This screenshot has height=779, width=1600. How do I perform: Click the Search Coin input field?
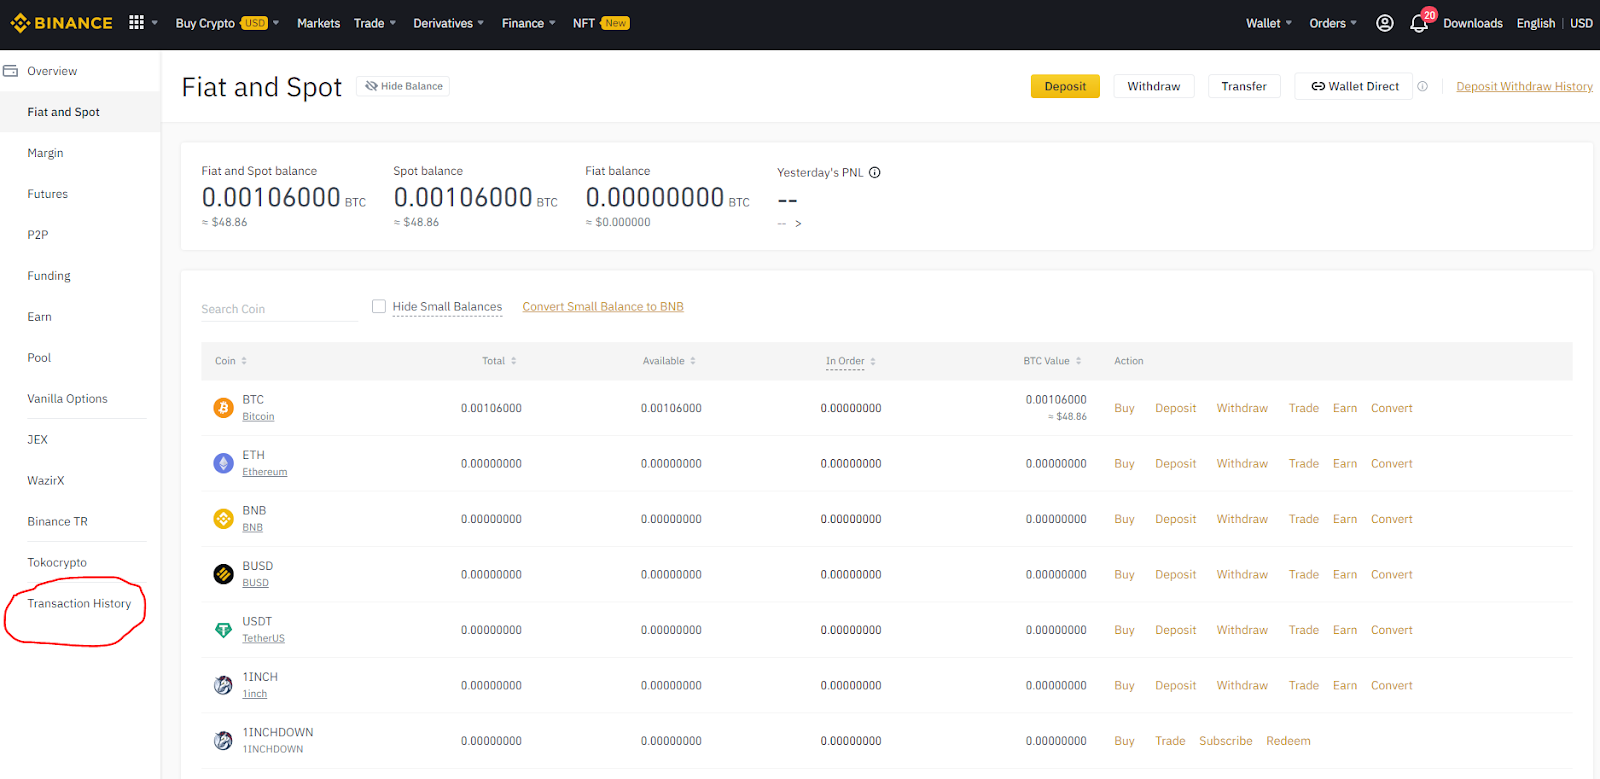(x=279, y=309)
